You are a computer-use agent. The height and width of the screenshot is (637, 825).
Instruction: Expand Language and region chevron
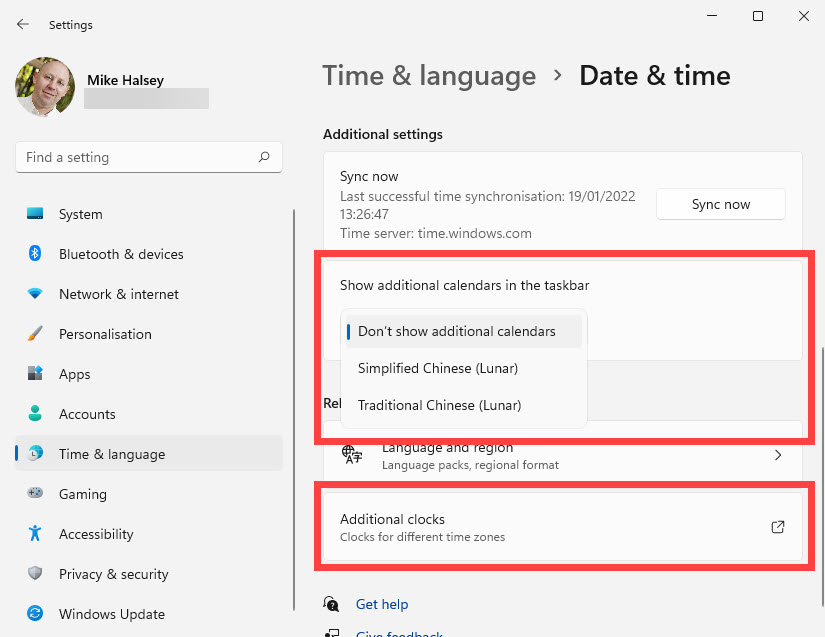click(778, 455)
